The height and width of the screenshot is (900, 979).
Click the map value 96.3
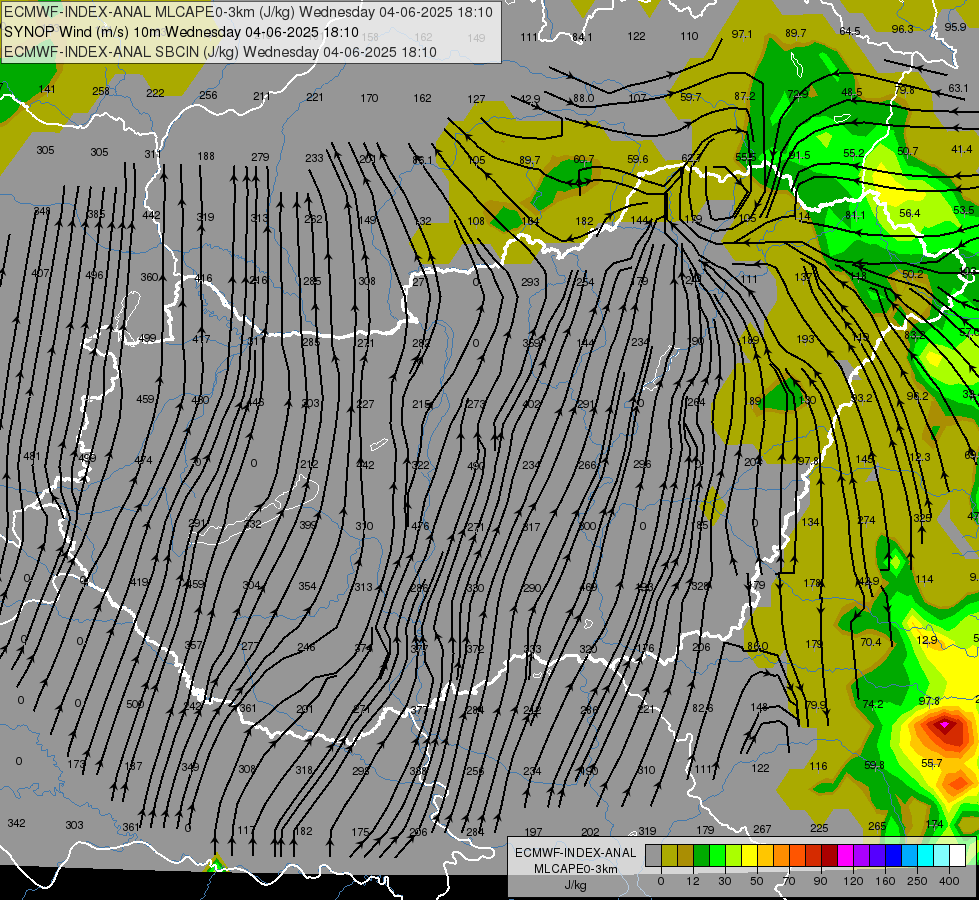tap(902, 29)
